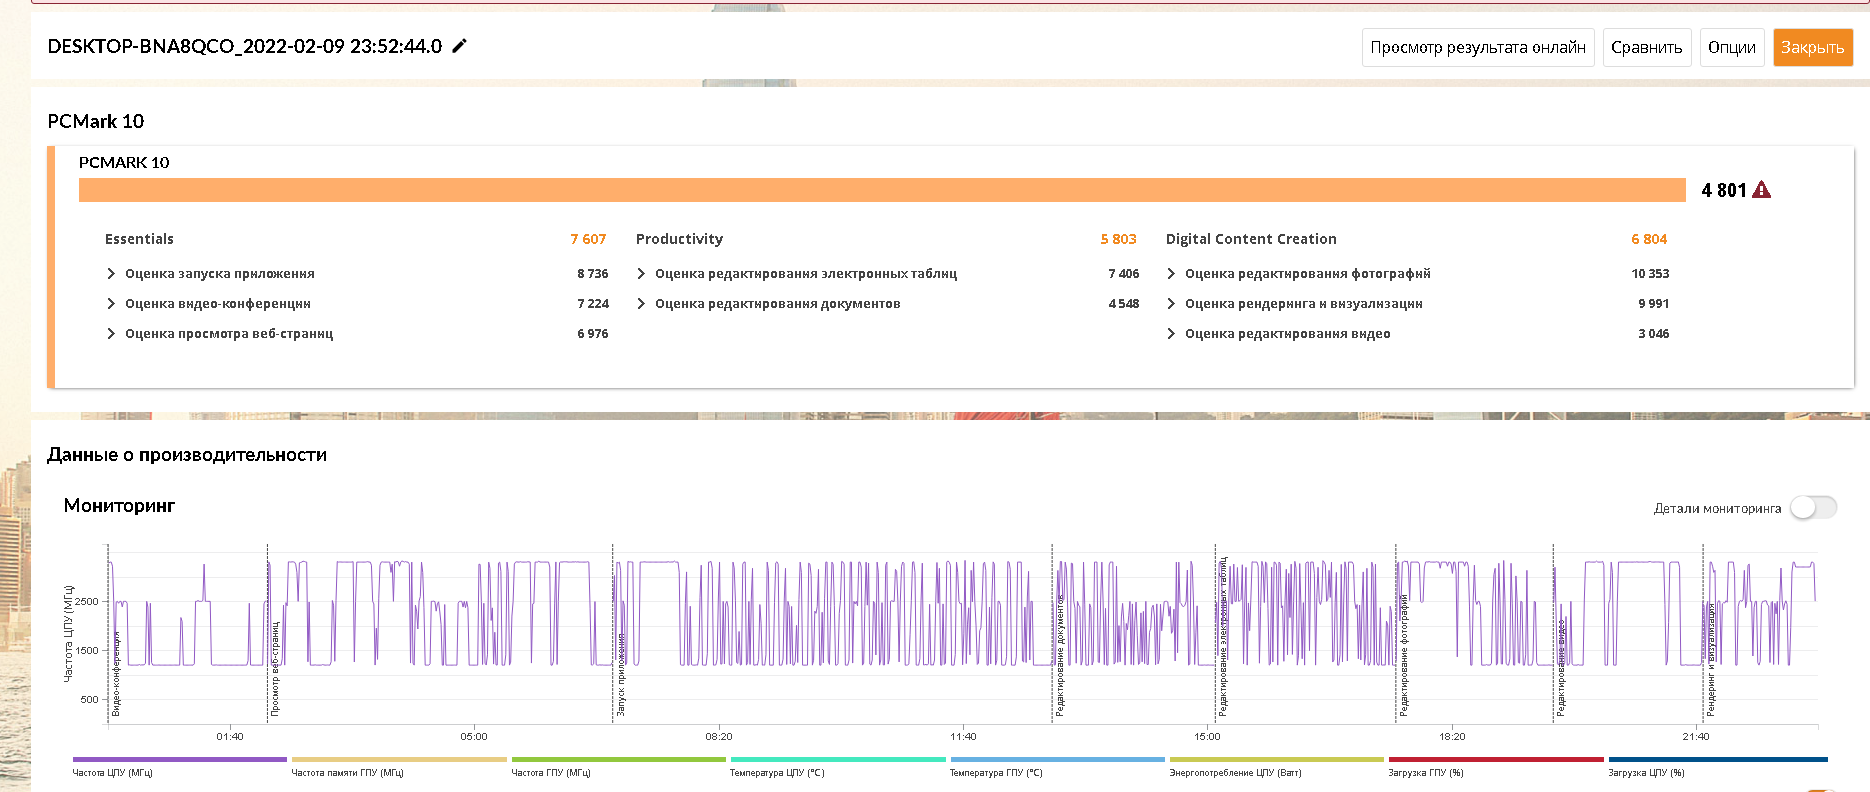Click the orange 'Закрыть' button
This screenshot has height=792, width=1870.
click(x=1812, y=47)
